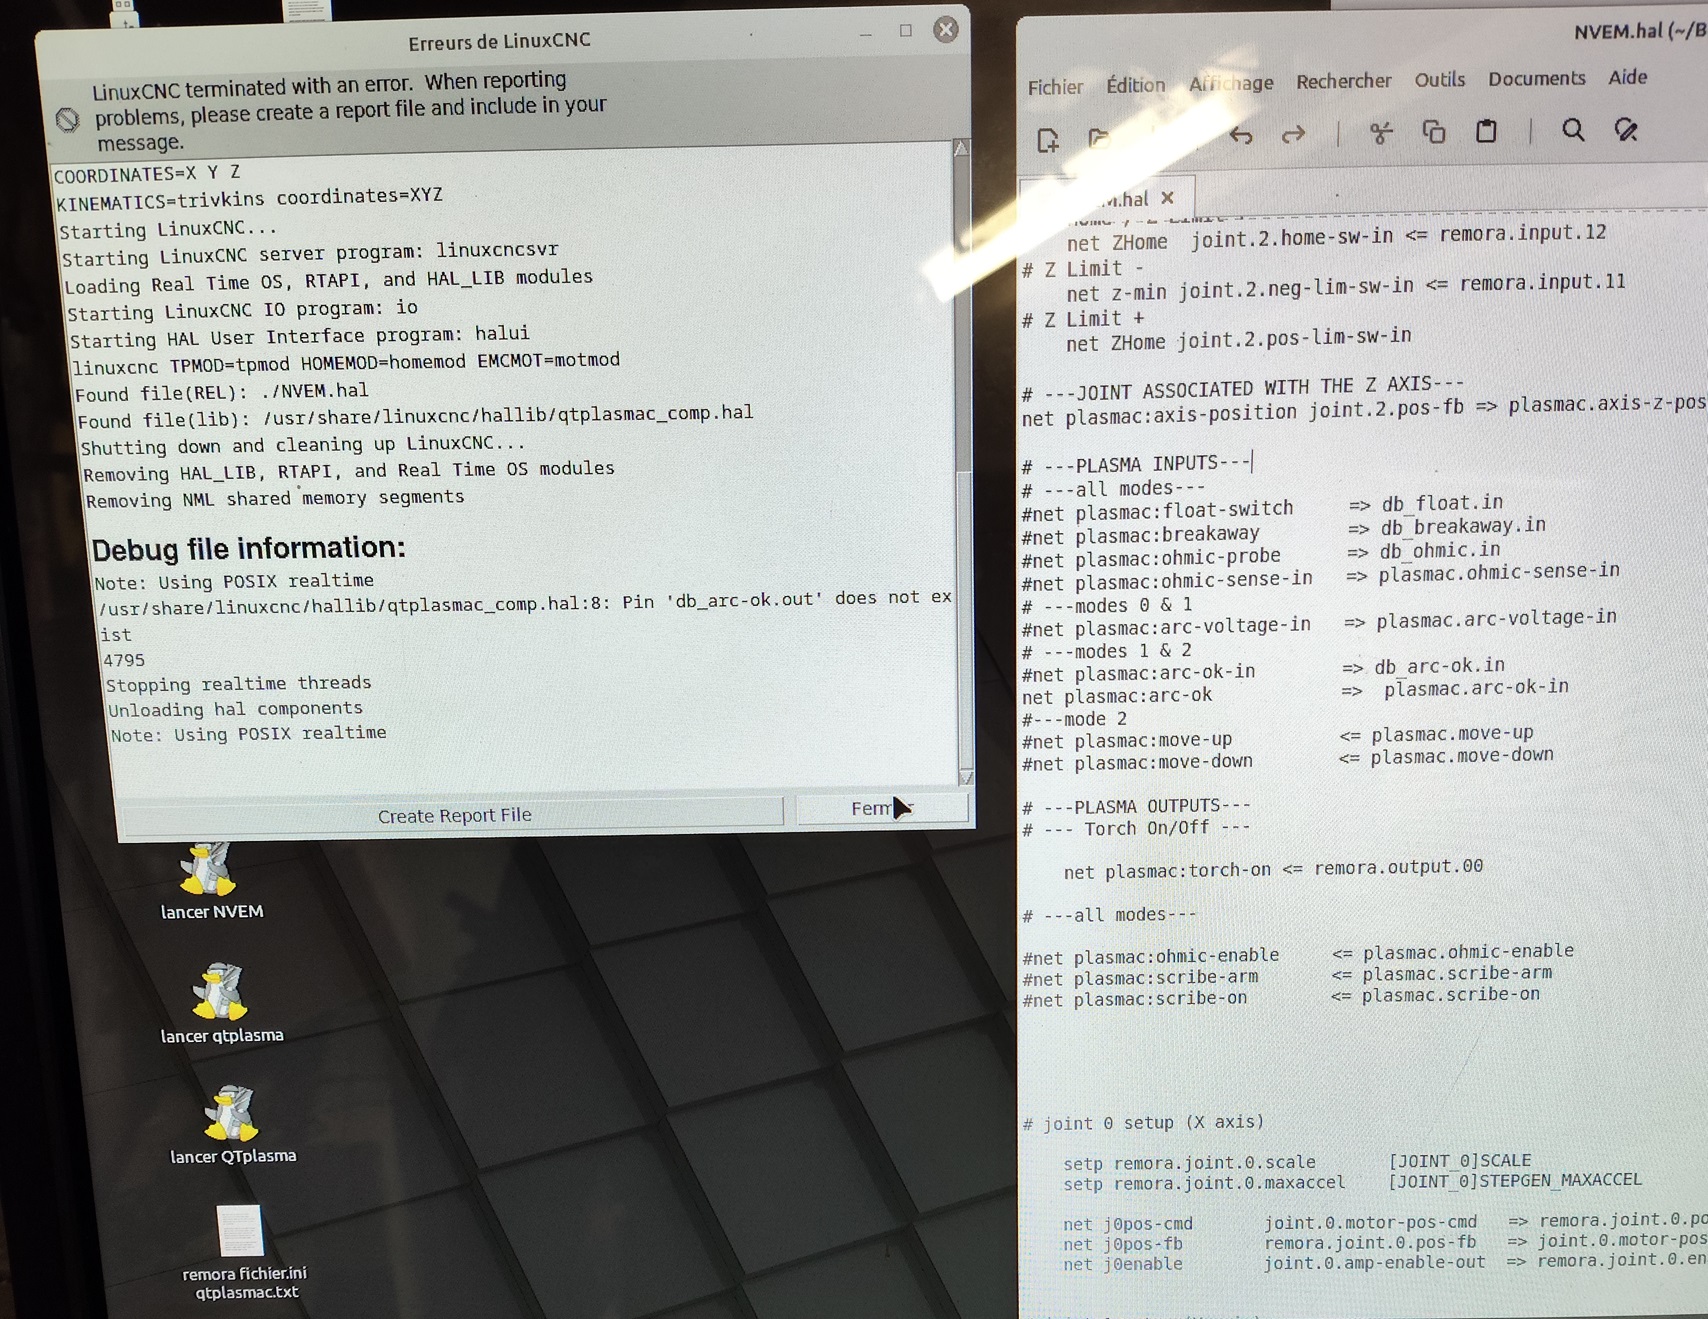1708x1319 pixels.
Task: Click editor comment '# ---PLASMA INPUTS---'
Action: click(1136, 464)
